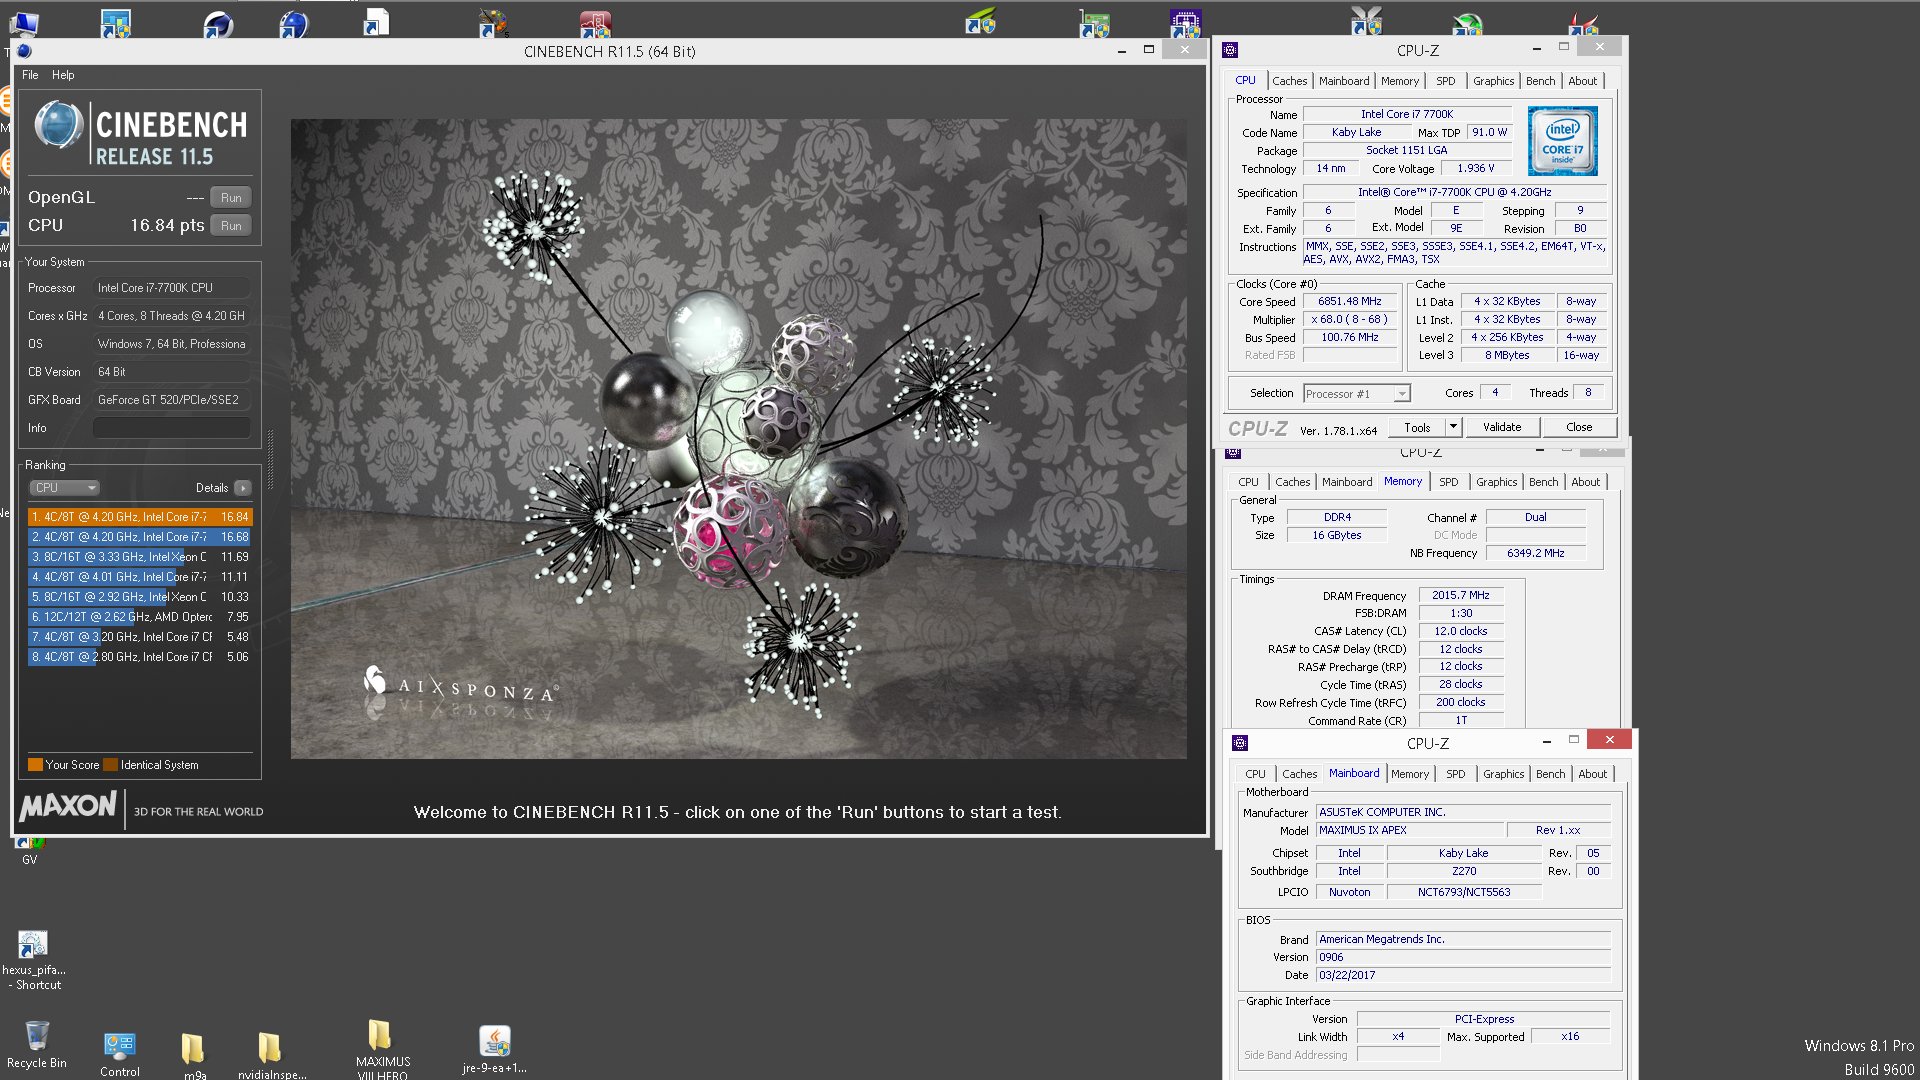The image size is (1920, 1080).
Task: Click the Intel Core i7 logo in CPU-Z
Action: pos(1562,141)
